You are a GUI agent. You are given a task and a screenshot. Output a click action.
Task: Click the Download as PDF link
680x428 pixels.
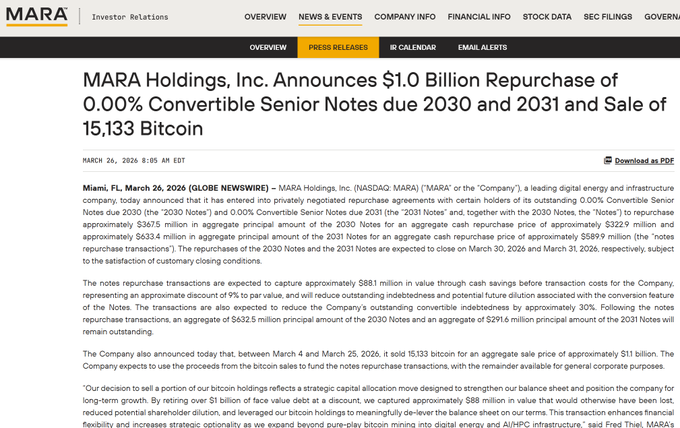(644, 160)
